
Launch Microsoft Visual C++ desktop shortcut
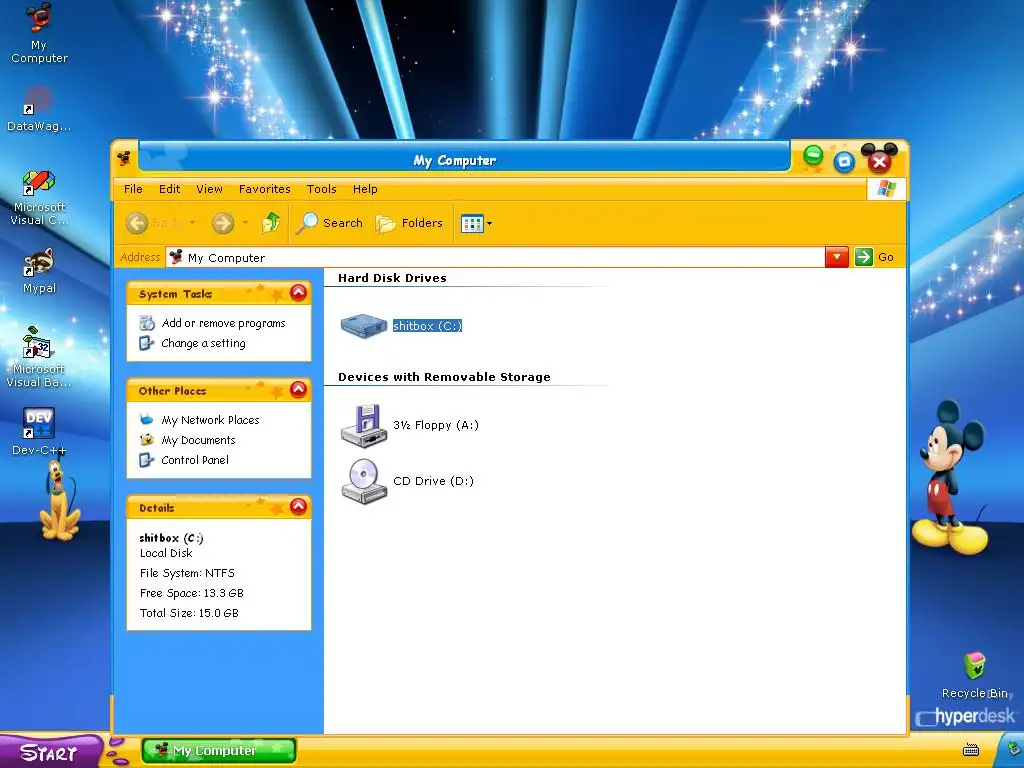(39, 198)
